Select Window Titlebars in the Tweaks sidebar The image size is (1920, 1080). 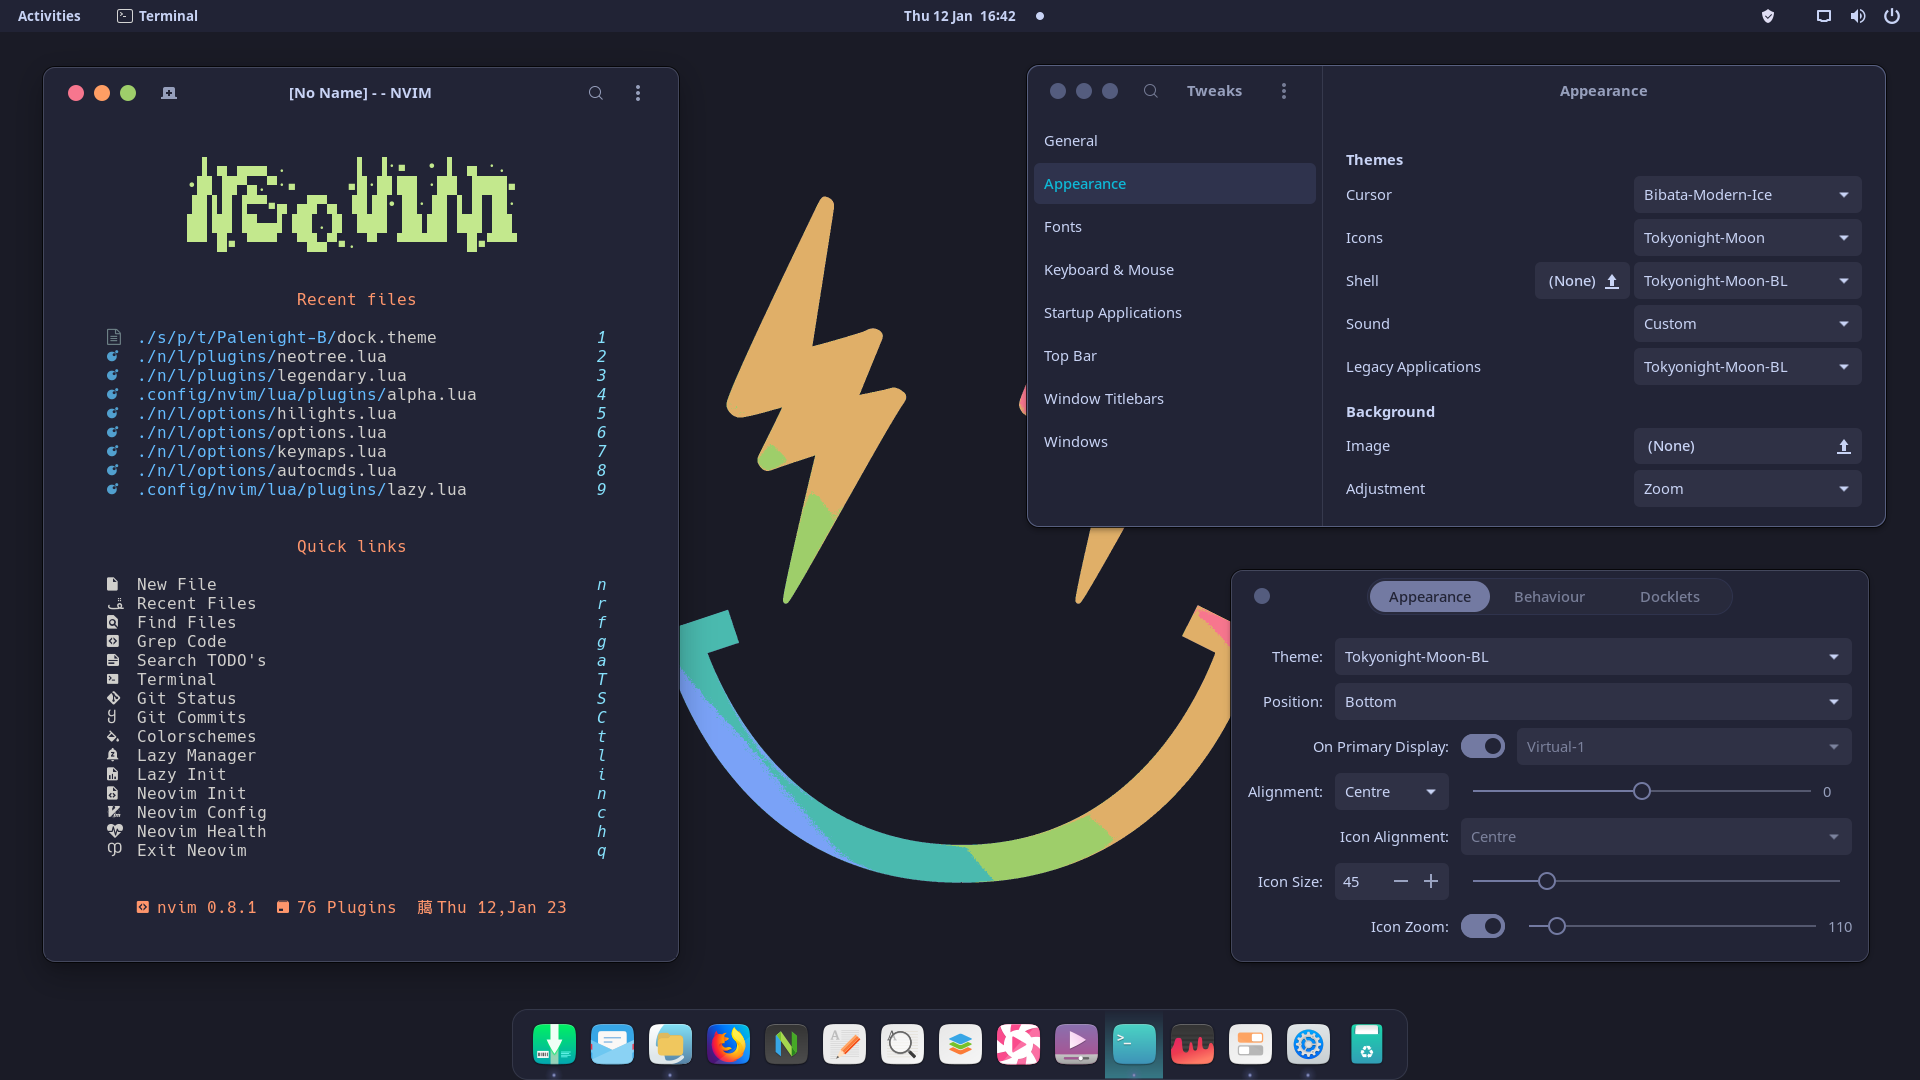[x=1175, y=399]
